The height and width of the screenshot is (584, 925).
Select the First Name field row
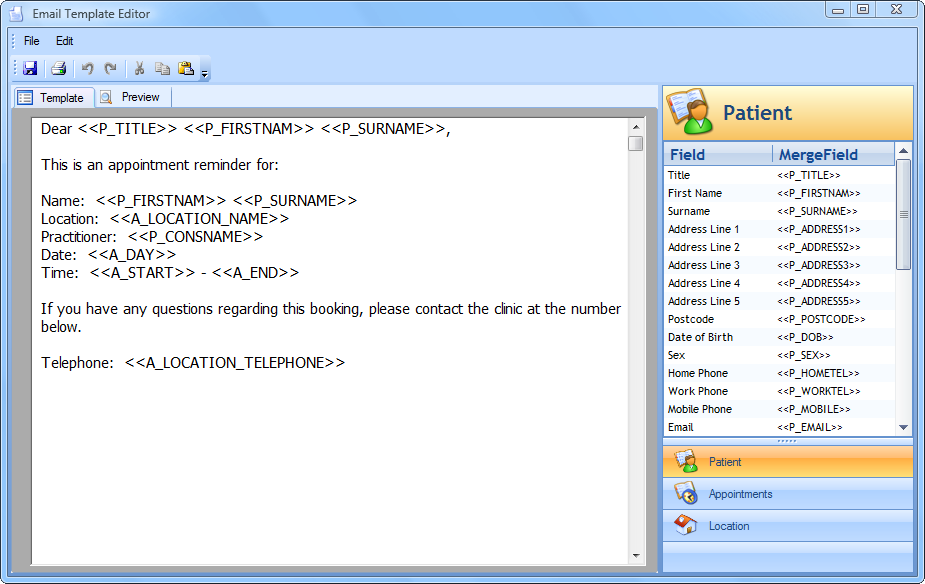(x=779, y=193)
